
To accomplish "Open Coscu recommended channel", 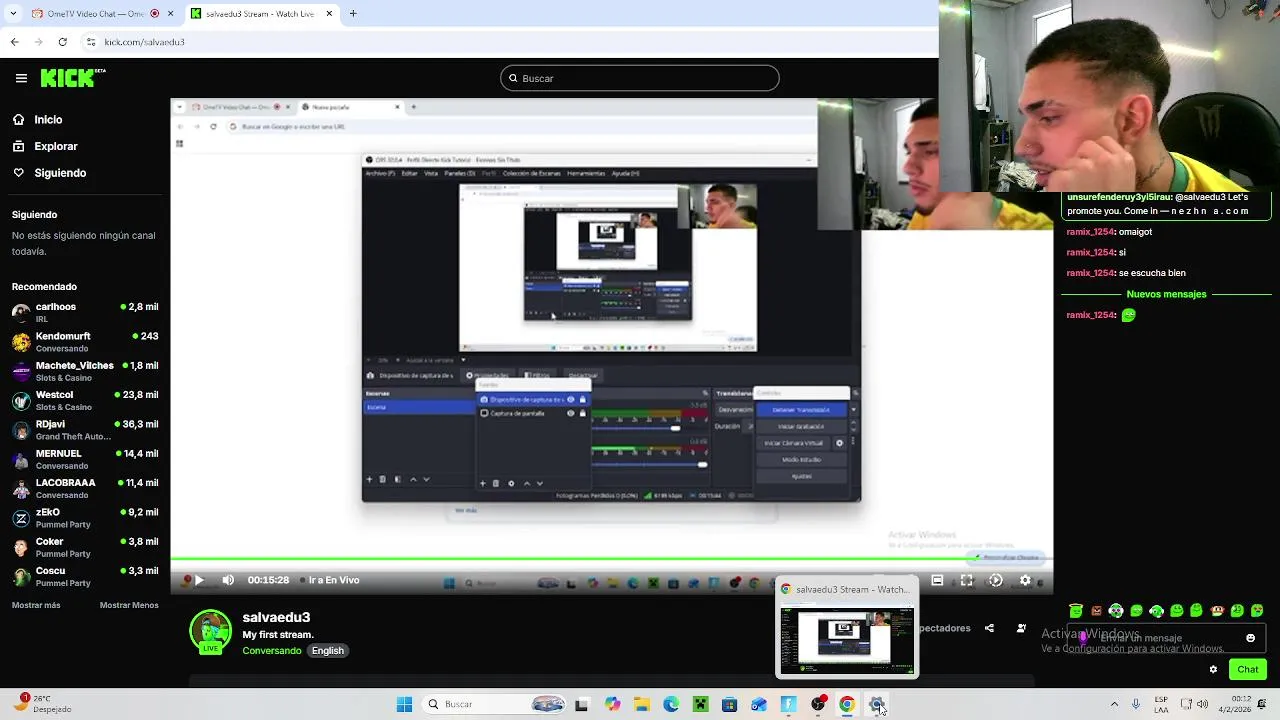I will pos(85,576).
